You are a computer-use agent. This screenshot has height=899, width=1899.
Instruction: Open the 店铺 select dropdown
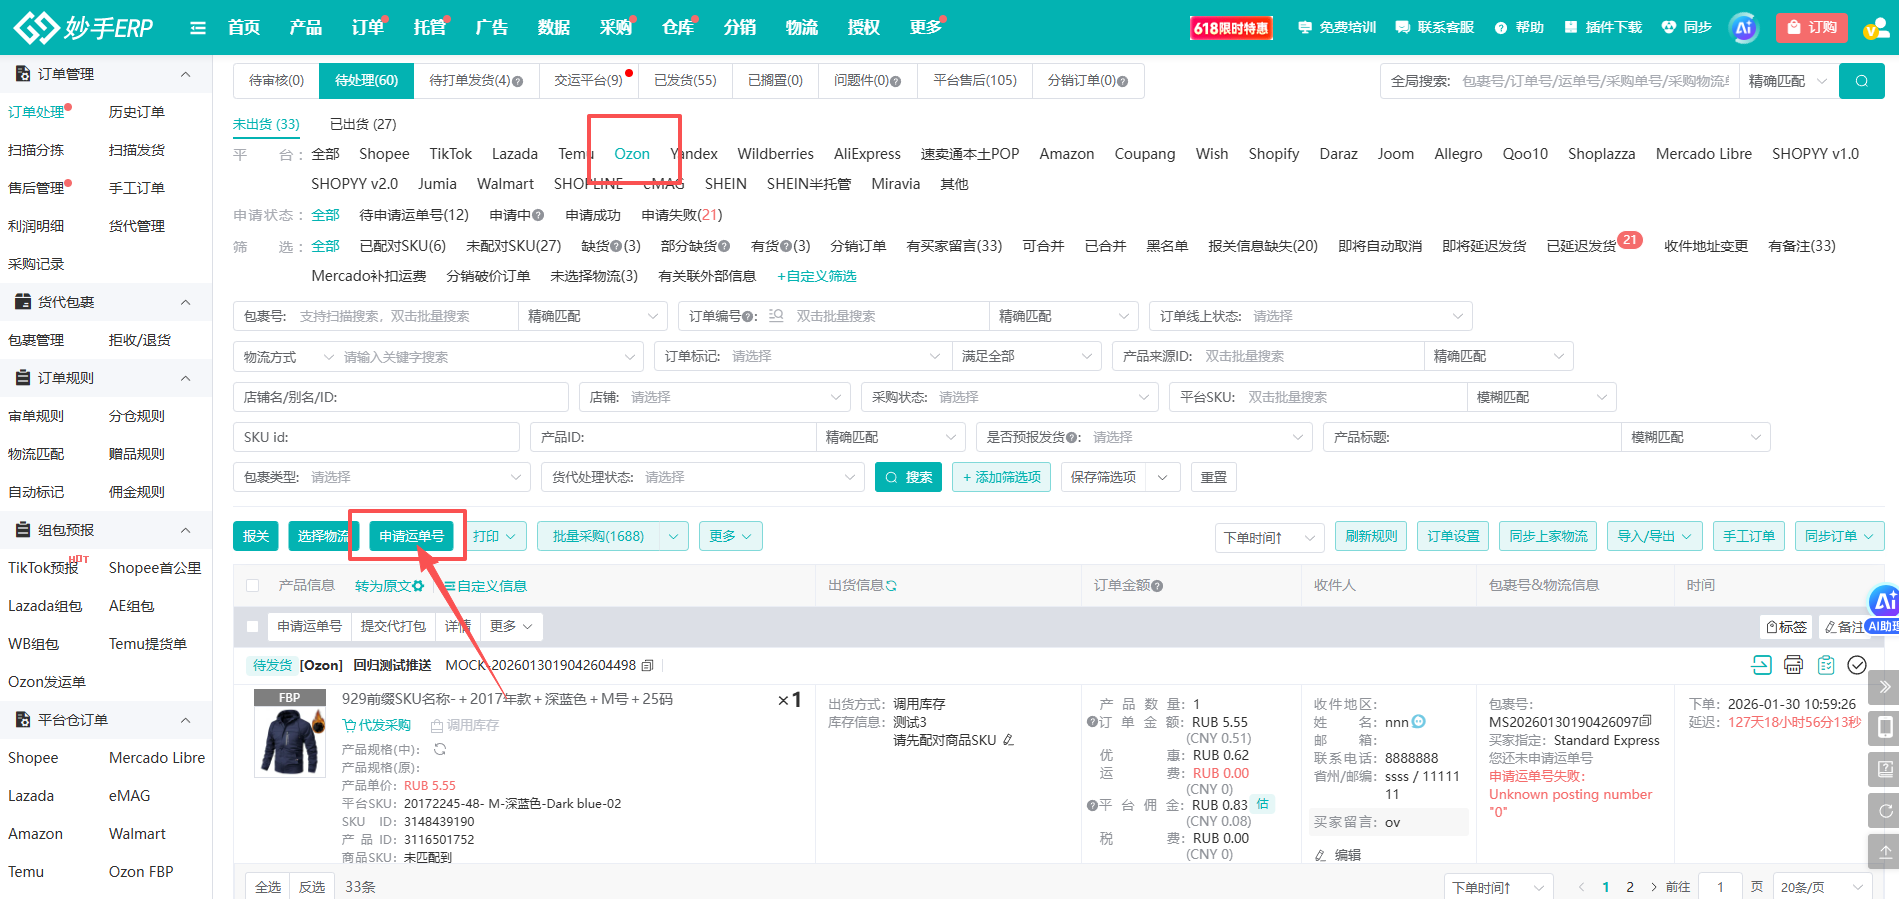click(x=714, y=397)
